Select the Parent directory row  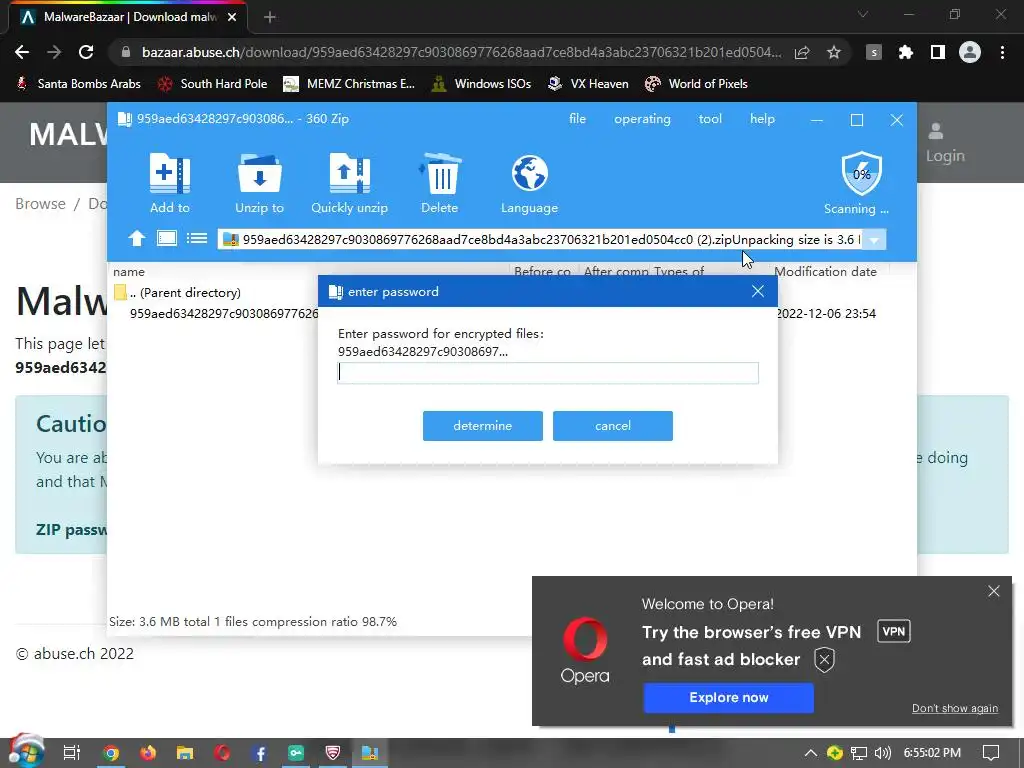(x=176, y=293)
